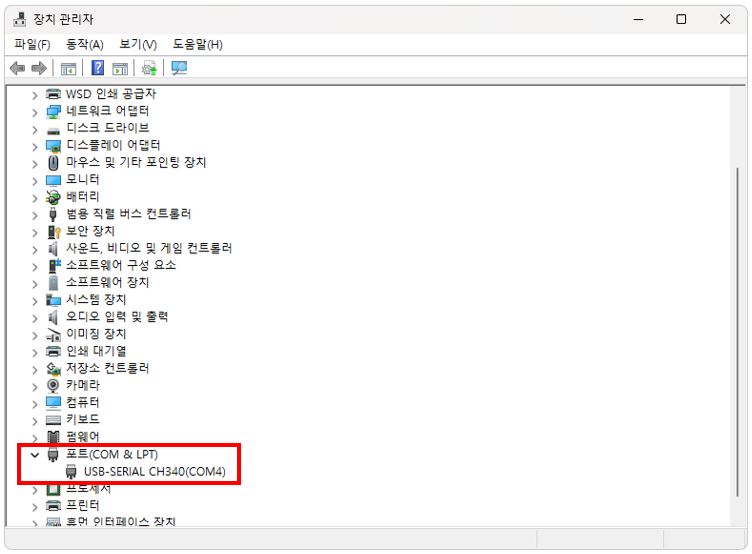Click the USB-SERIAL CH340 device icon

click(x=72, y=471)
